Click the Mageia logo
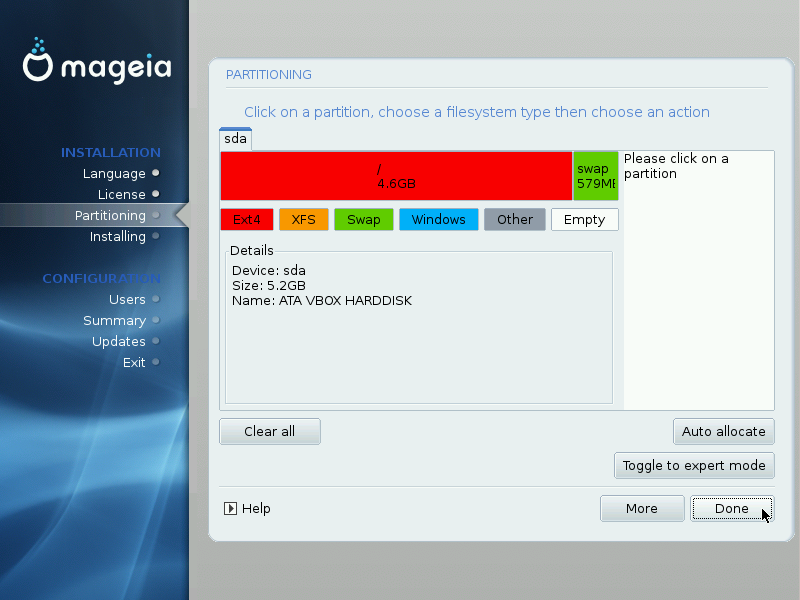Viewport: 800px width, 600px height. [96, 61]
